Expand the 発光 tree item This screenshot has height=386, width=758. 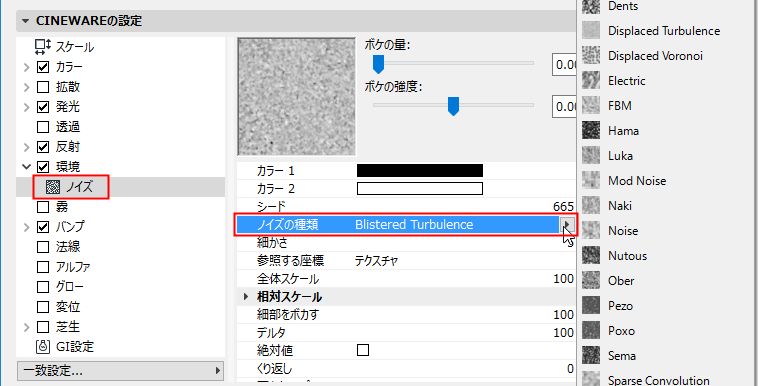tap(27, 107)
